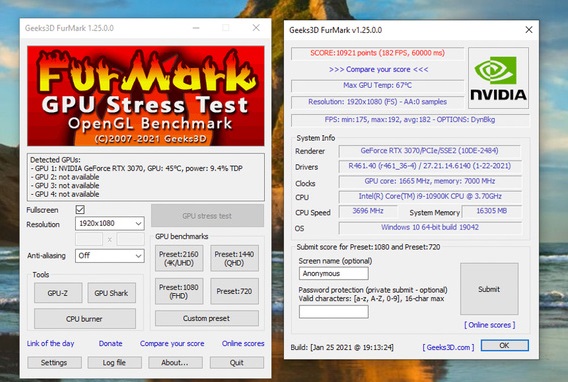Click the GPU stress test button
The height and width of the screenshot is (382, 568).
click(207, 216)
